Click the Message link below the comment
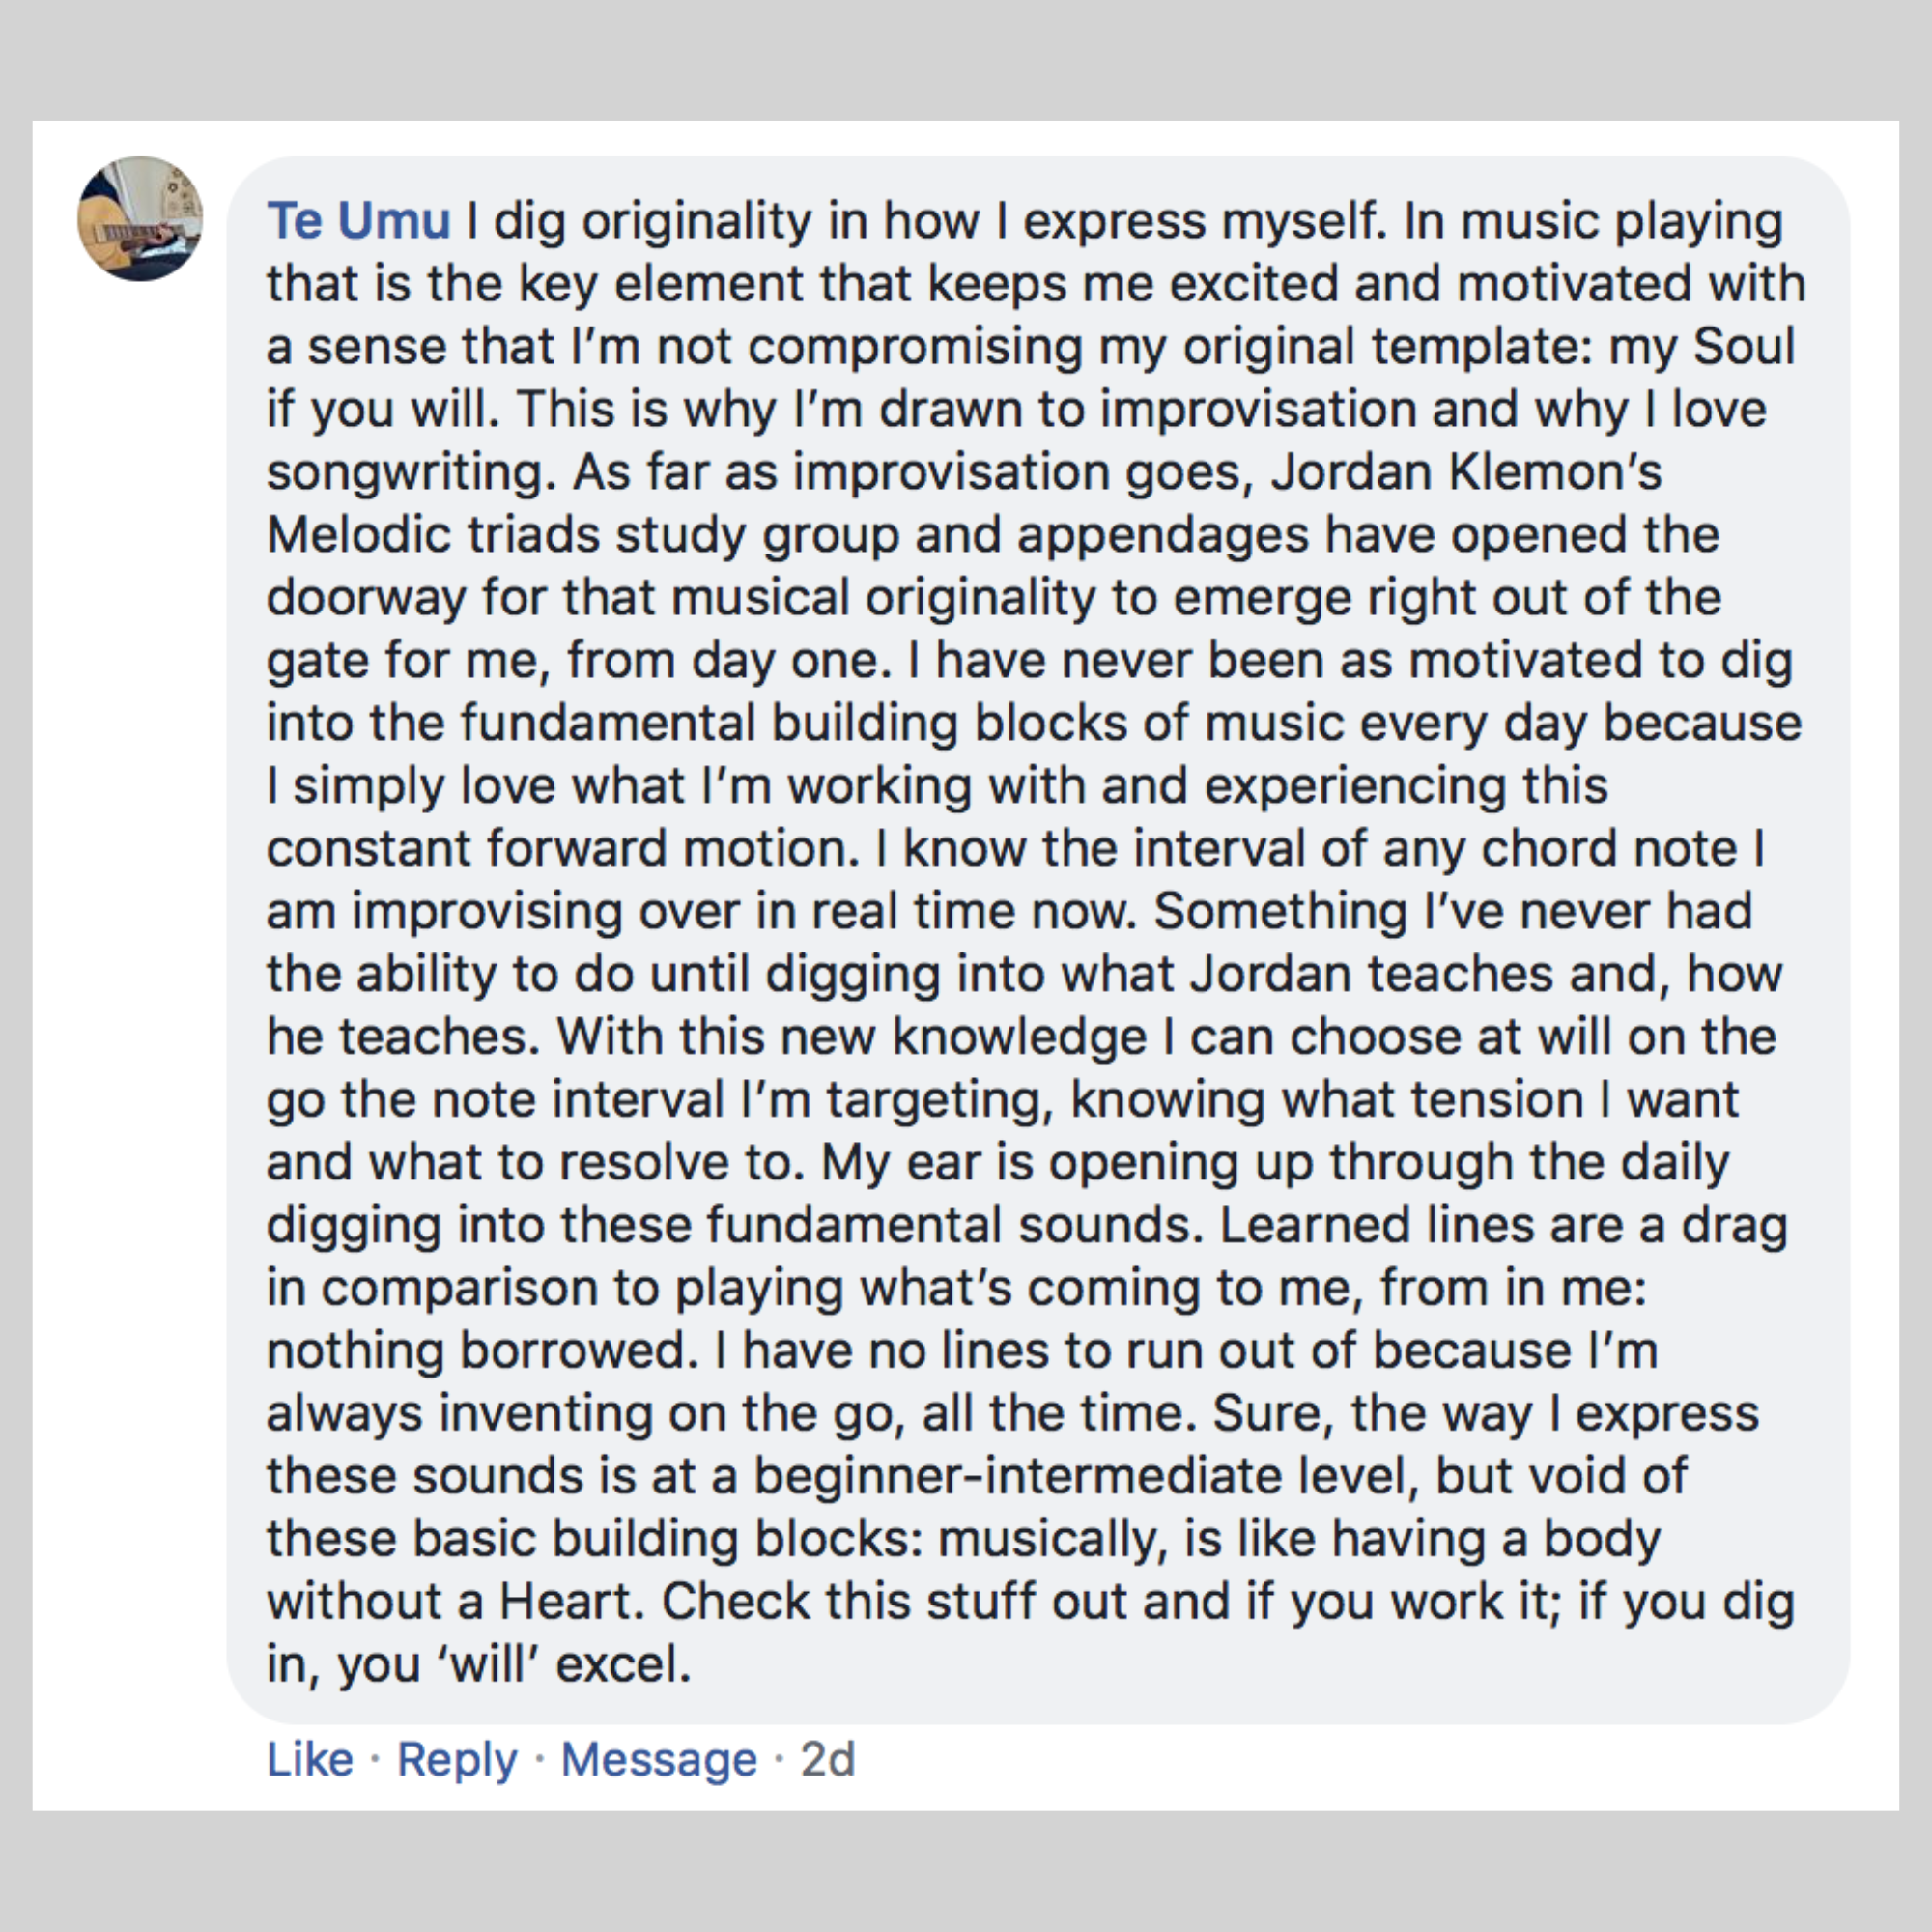This screenshot has width=1932, height=1932. (659, 1759)
